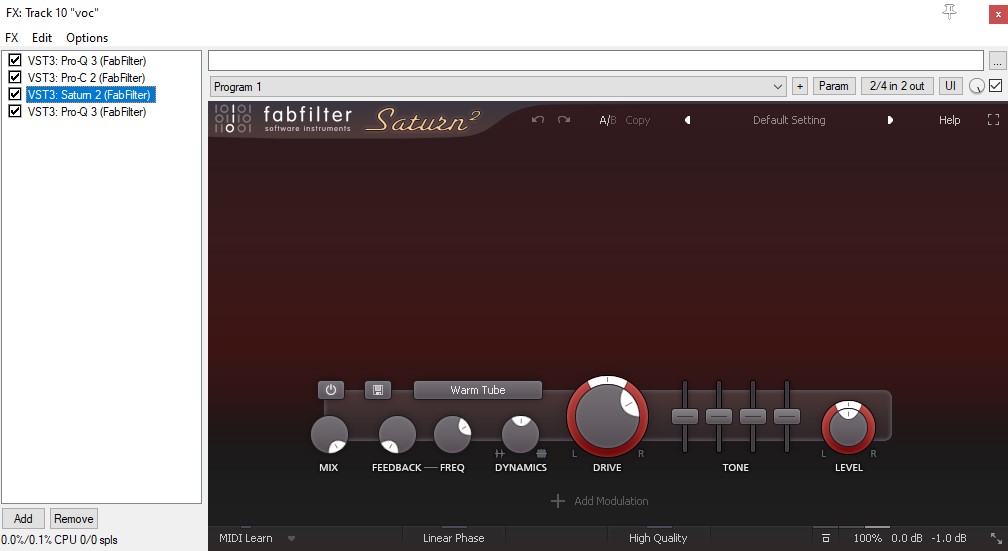Open the Program 1 preset dropdown
1008x551 pixels.
tap(498, 86)
